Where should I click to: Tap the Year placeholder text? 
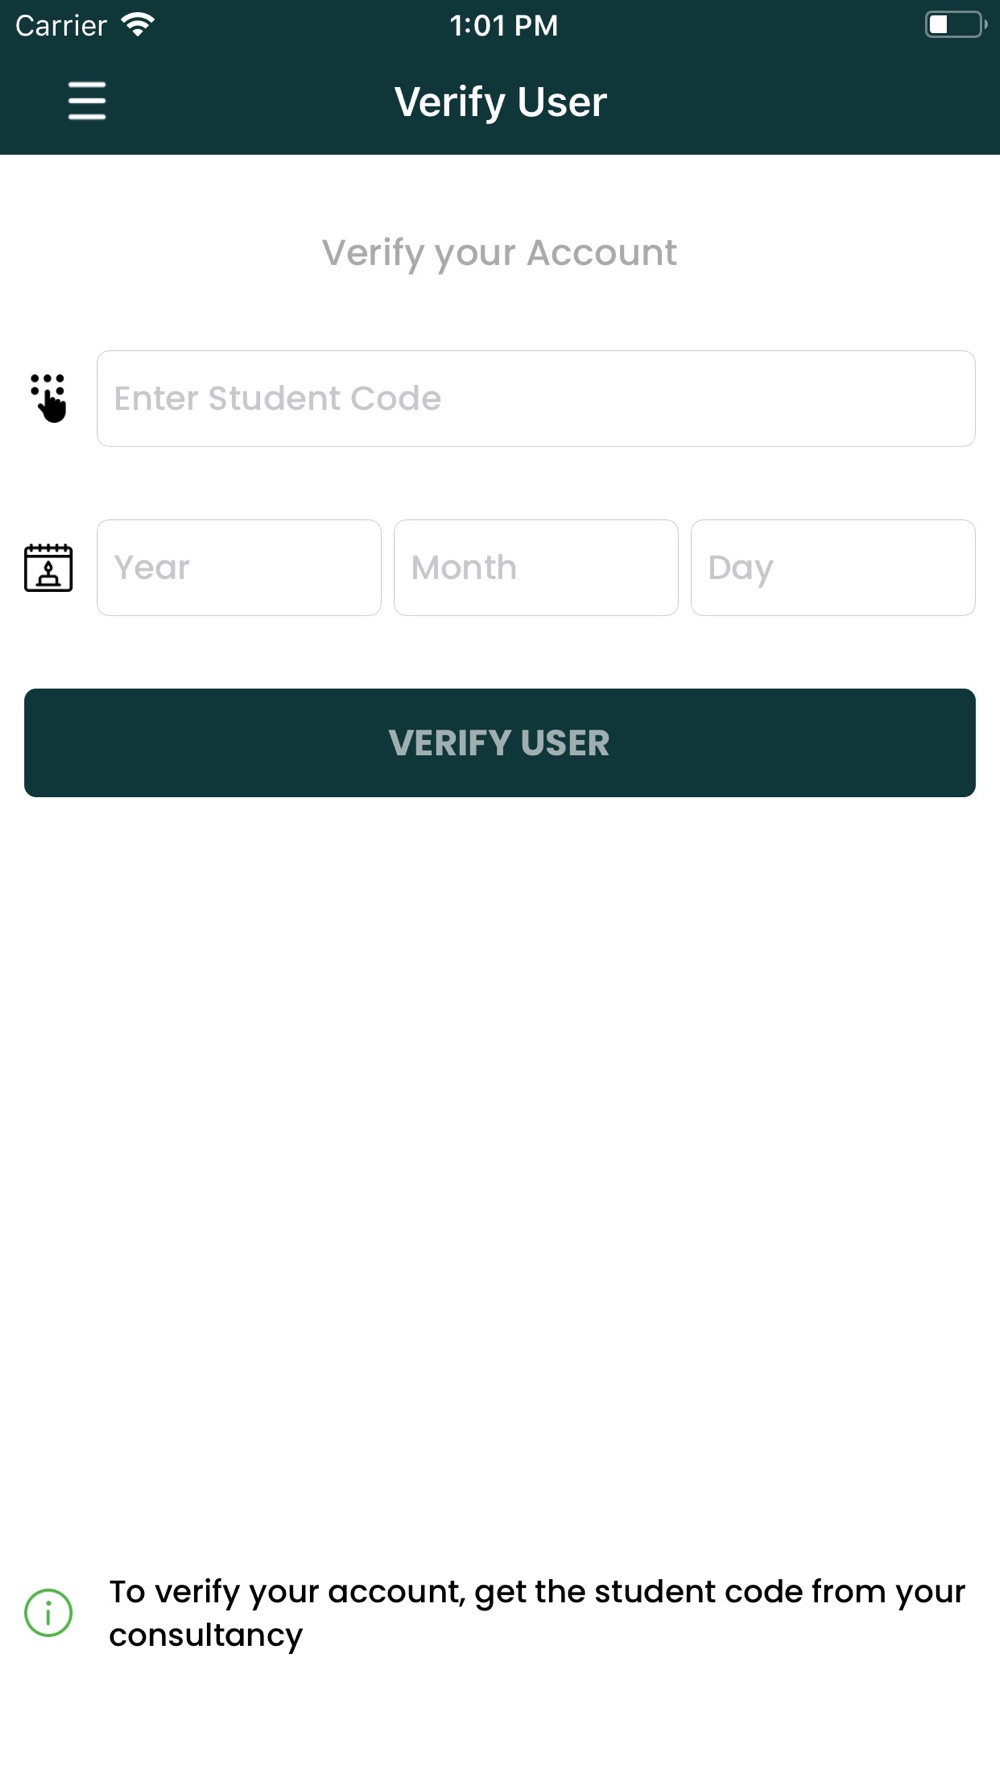point(152,568)
